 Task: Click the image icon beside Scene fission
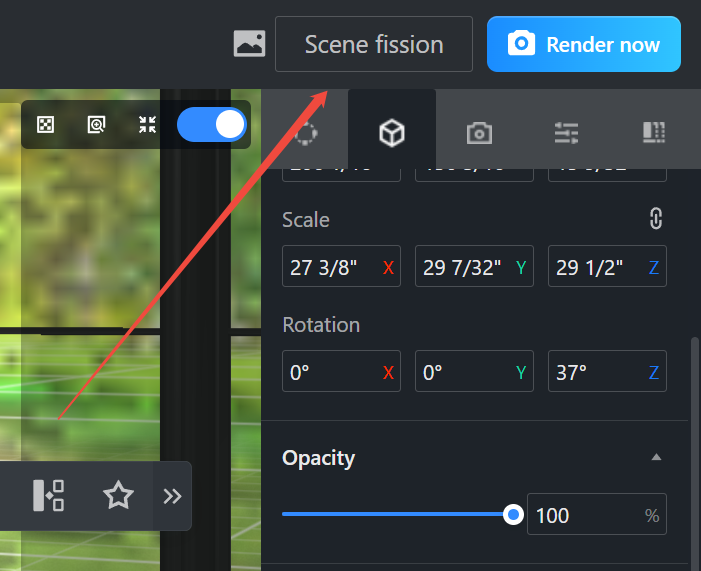click(x=249, y=44)
